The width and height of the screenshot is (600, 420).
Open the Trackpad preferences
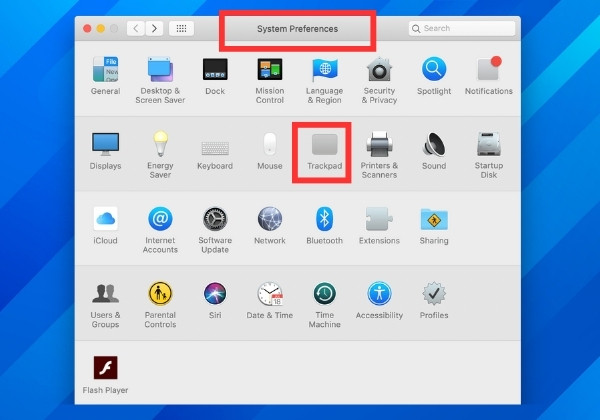pos(324,151)
